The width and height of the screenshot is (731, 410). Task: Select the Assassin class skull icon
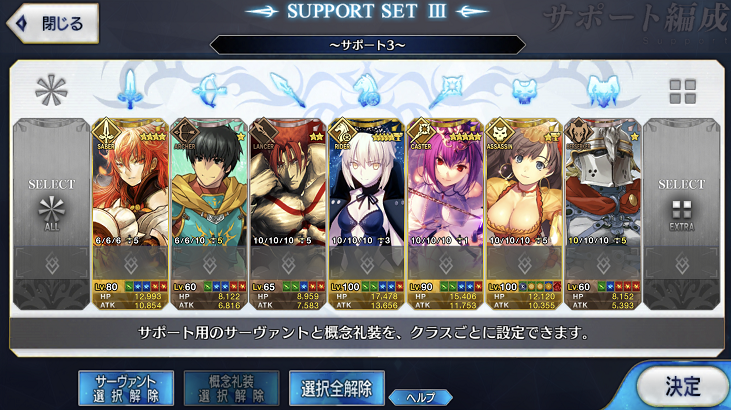pos(524,91)
